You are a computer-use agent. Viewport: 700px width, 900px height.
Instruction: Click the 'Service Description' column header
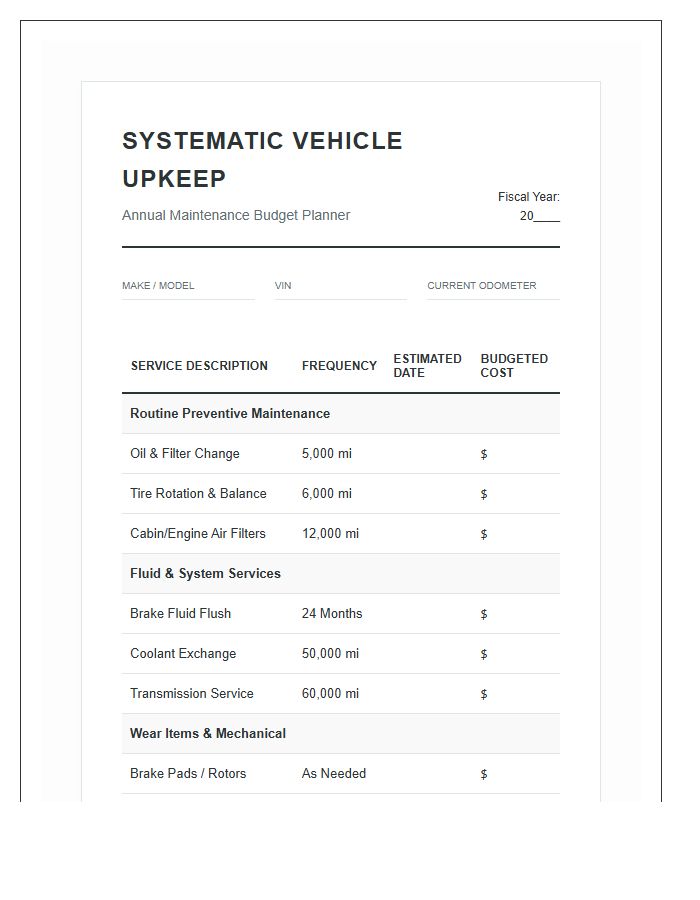199,366
